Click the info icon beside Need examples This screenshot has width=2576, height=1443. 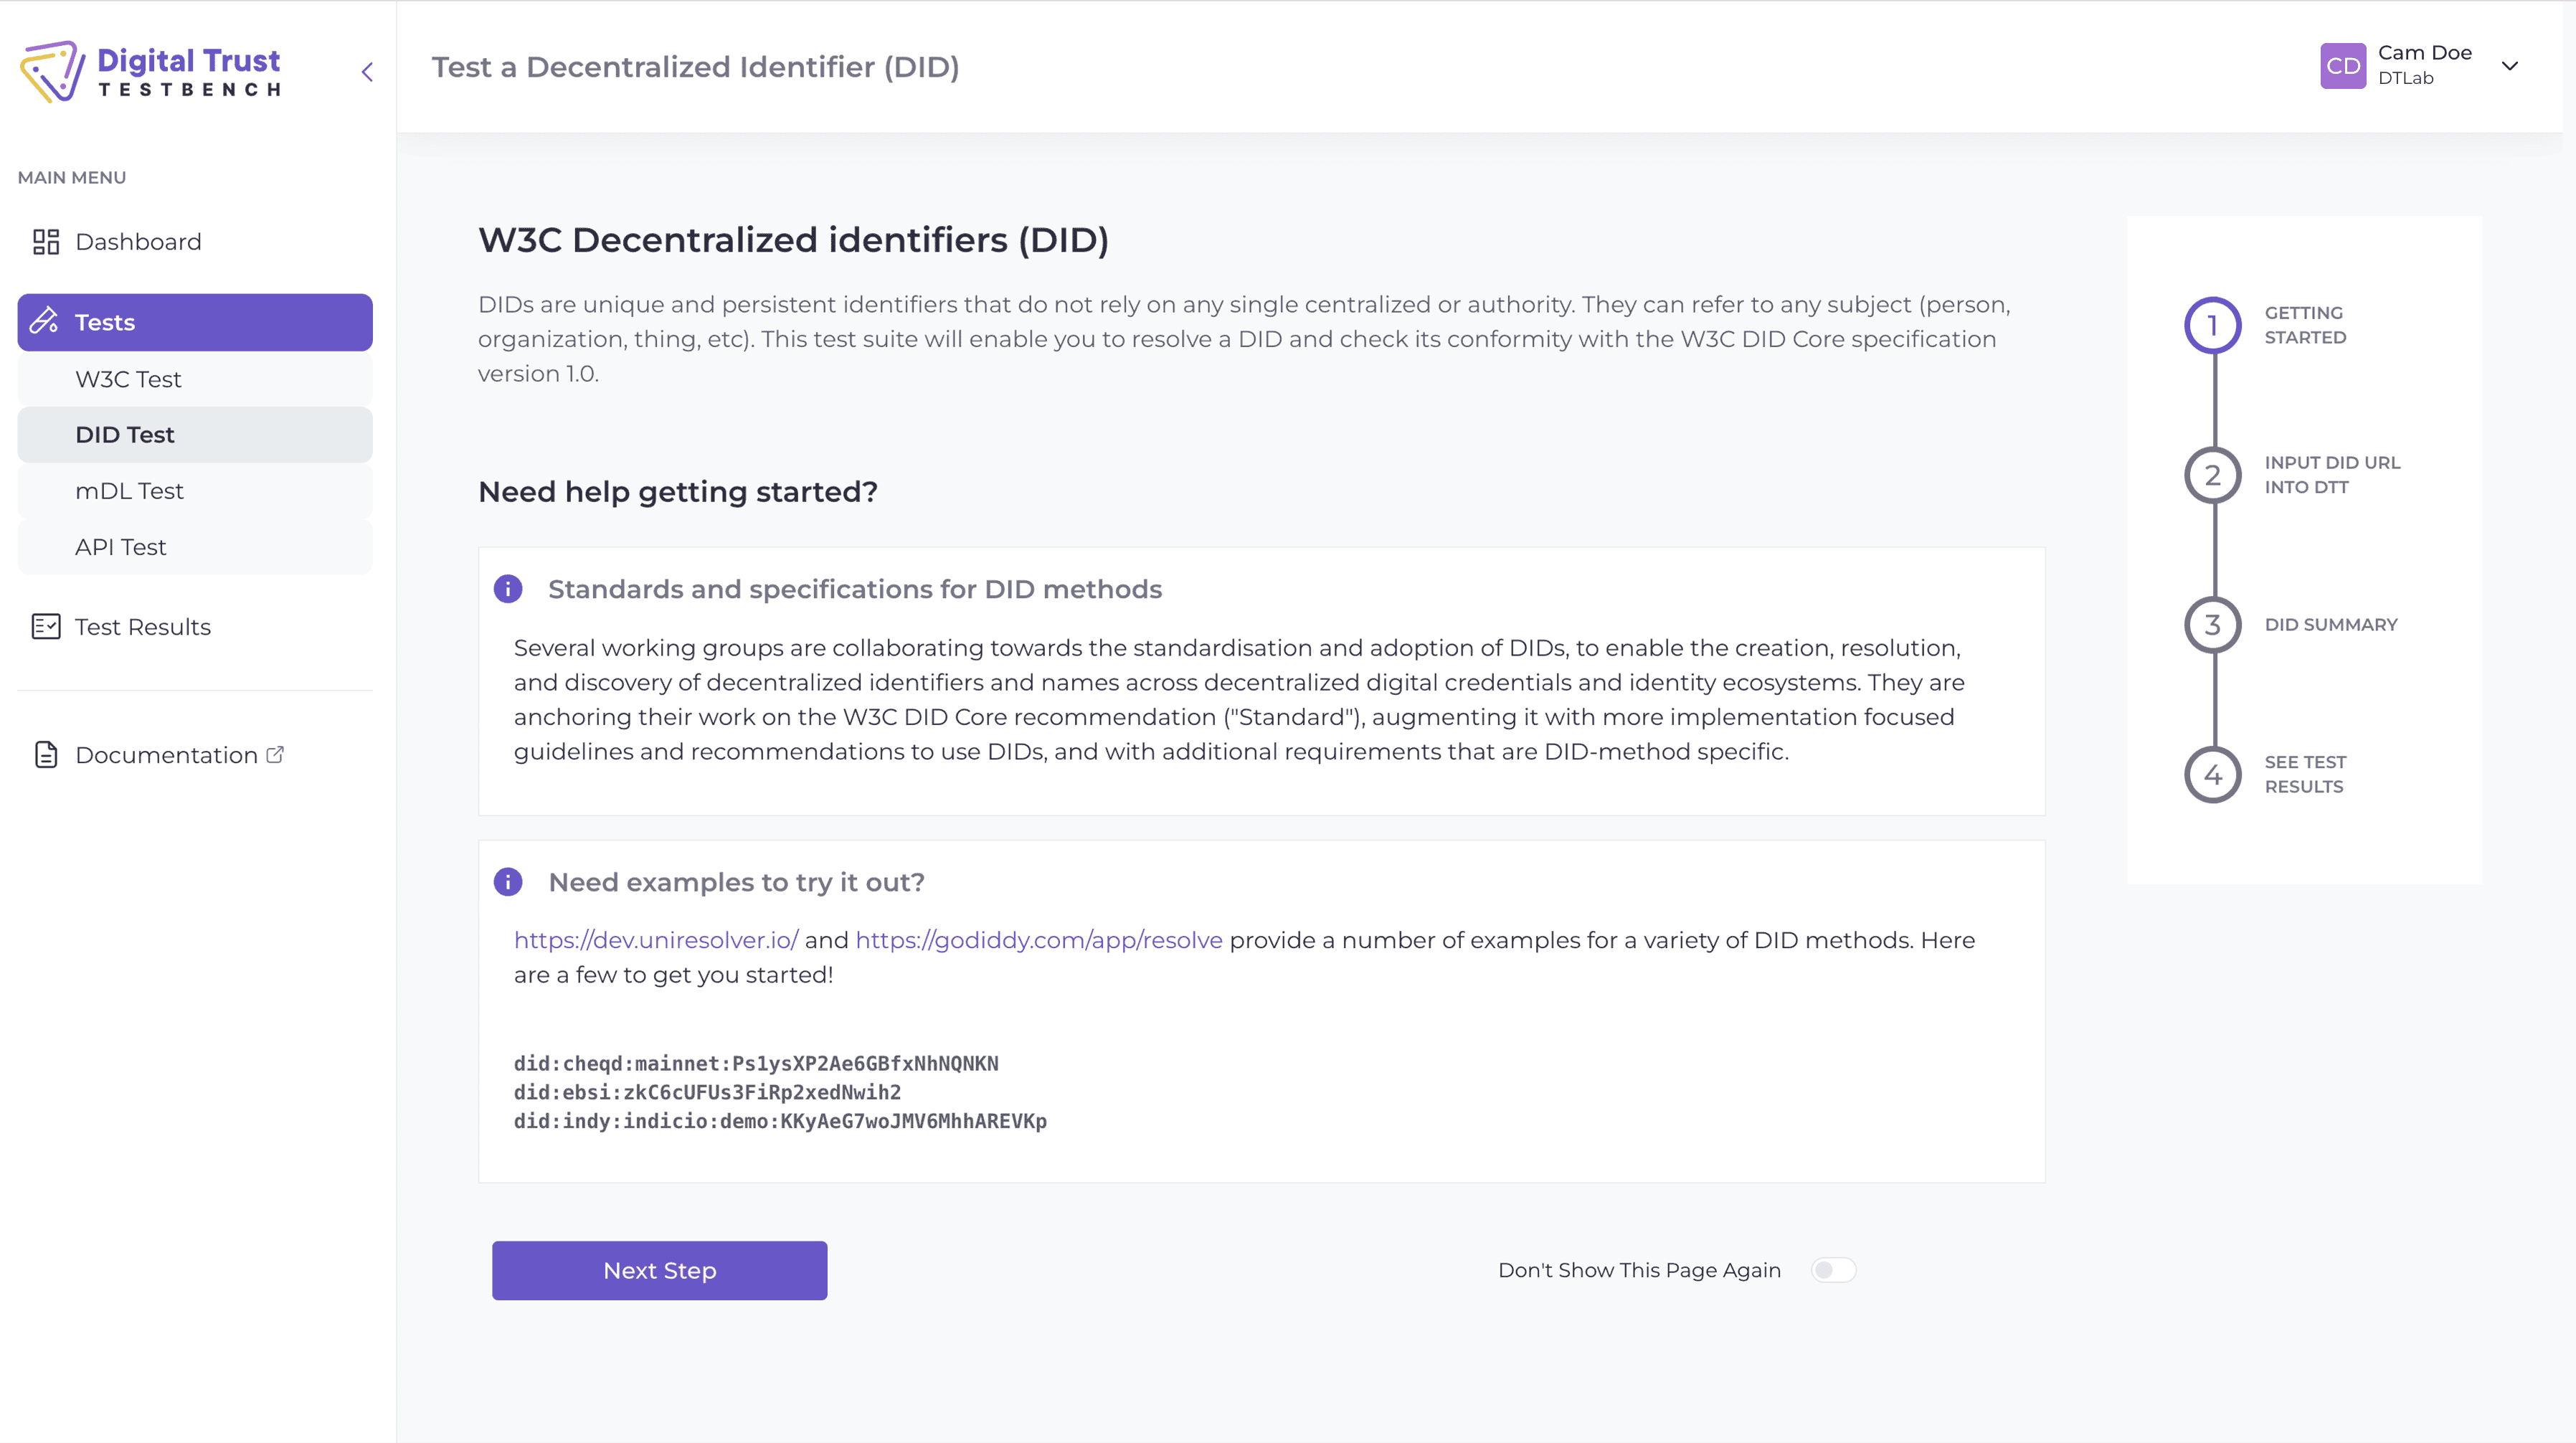coord(508,882)
